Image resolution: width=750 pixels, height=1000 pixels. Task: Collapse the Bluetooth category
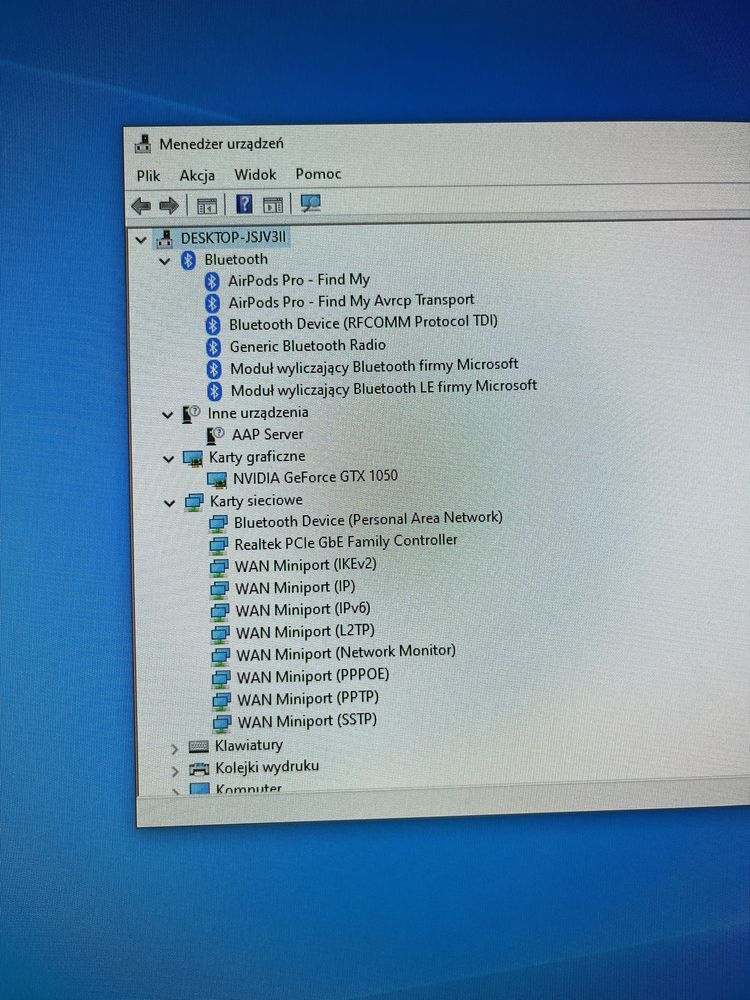tap(165, 261)
